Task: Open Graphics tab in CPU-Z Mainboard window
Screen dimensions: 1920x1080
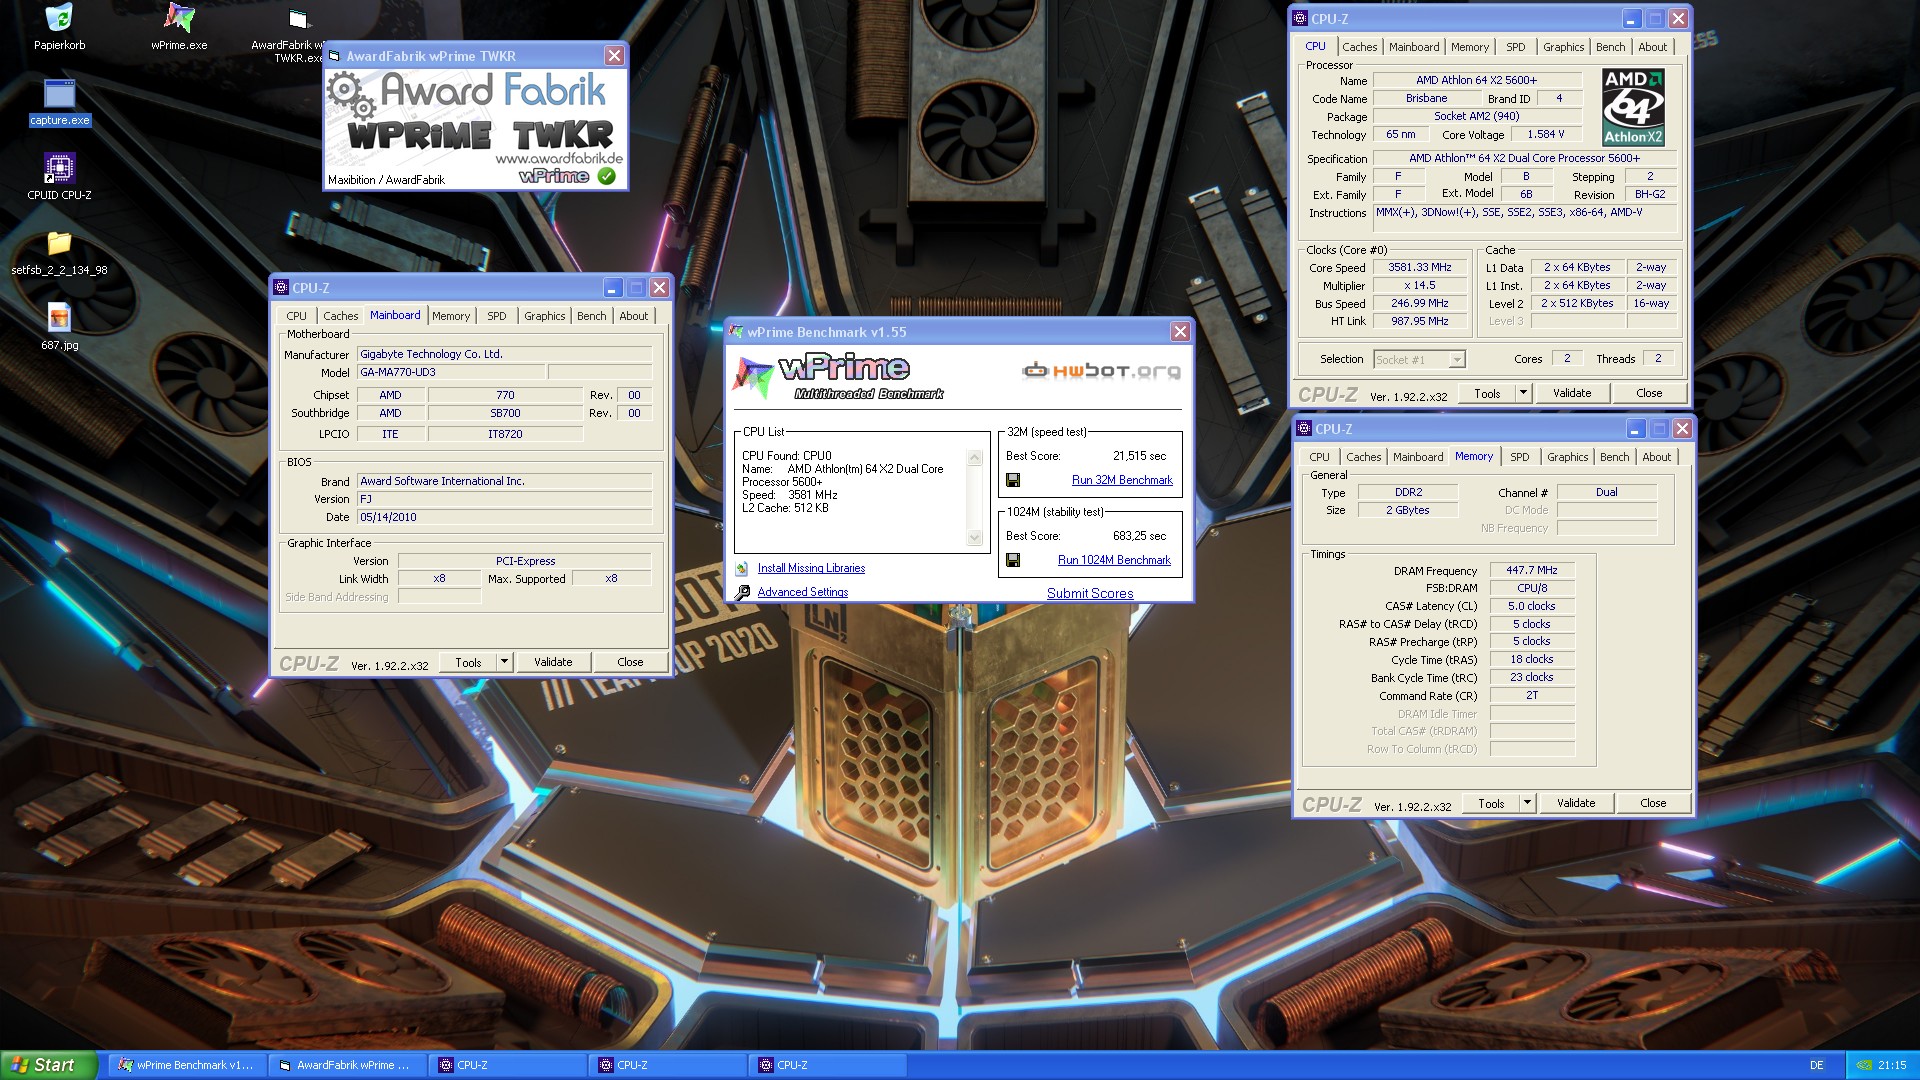Action: (x=545, y=316)
